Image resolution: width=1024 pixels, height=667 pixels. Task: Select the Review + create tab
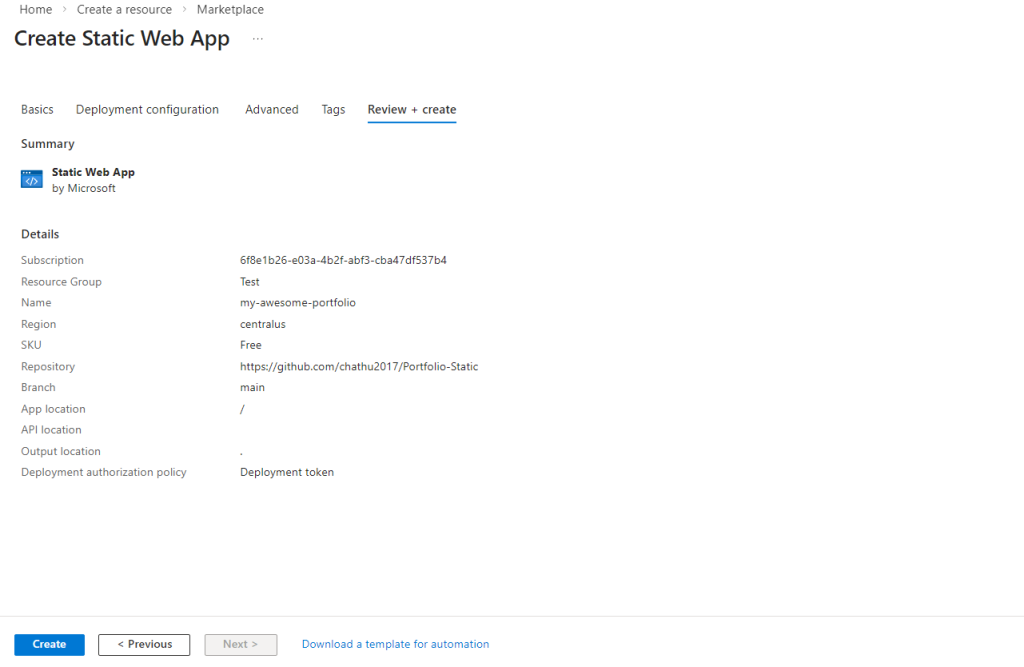click(x=411, y=110)
